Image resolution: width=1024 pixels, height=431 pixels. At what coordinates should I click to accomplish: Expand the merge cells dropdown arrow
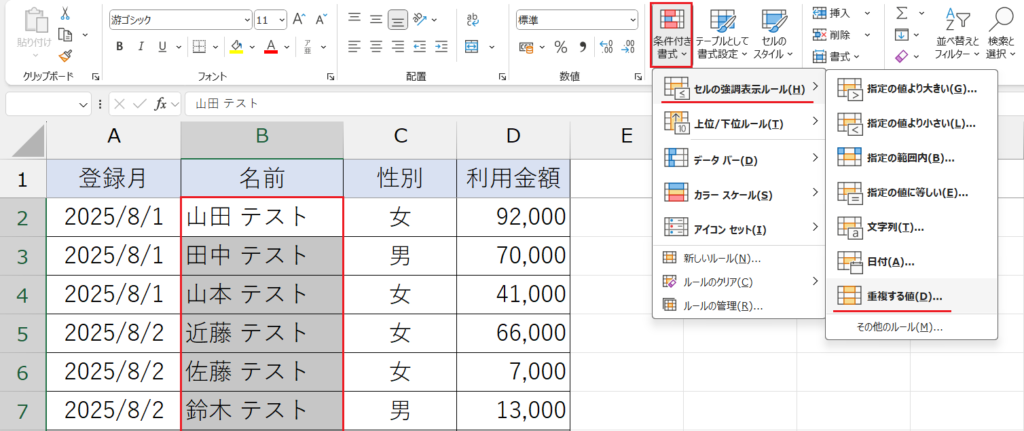pyautogui.click(x=491, y=46)
